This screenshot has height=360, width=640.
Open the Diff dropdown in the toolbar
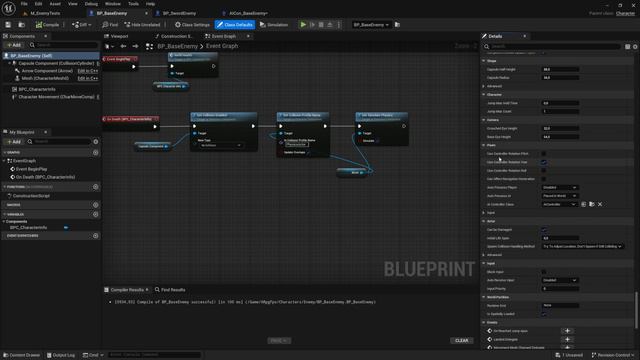[82, 25]
